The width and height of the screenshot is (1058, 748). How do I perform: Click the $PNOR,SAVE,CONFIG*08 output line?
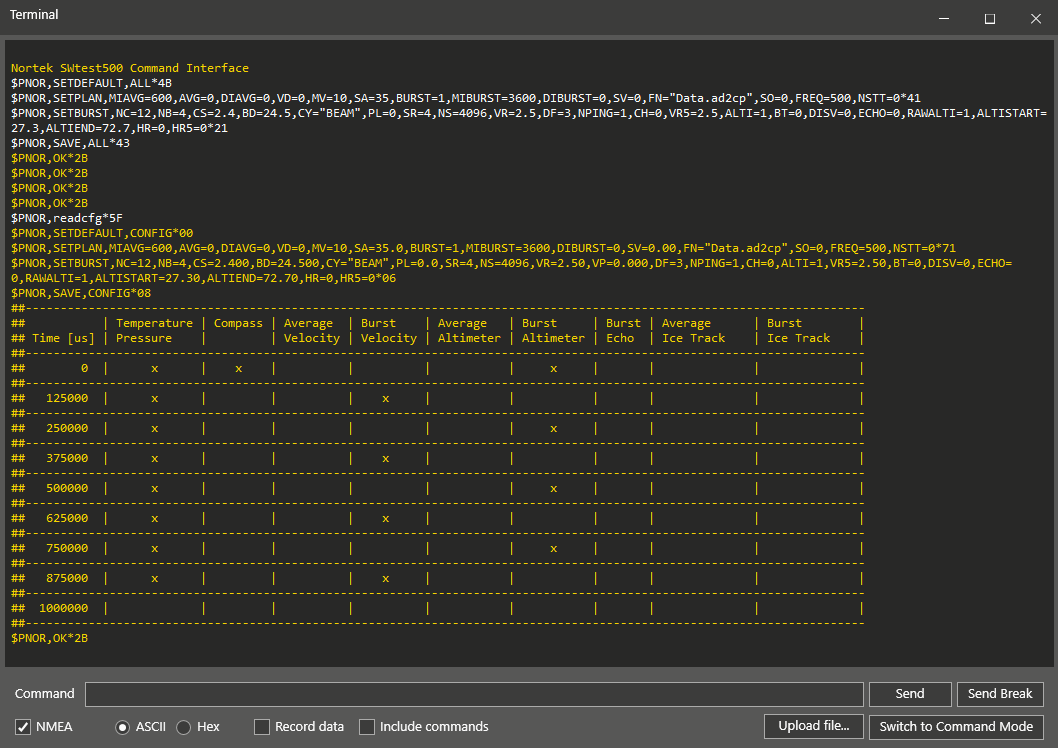(x=81, y=293)
